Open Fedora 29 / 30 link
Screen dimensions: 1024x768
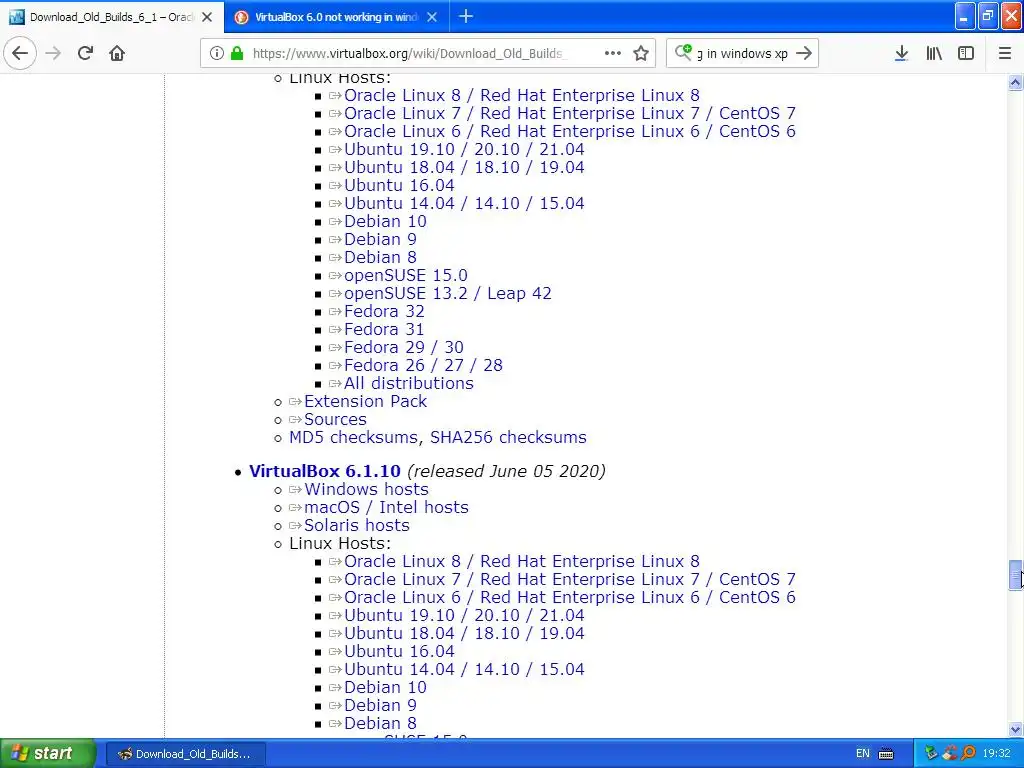point(404,347)
